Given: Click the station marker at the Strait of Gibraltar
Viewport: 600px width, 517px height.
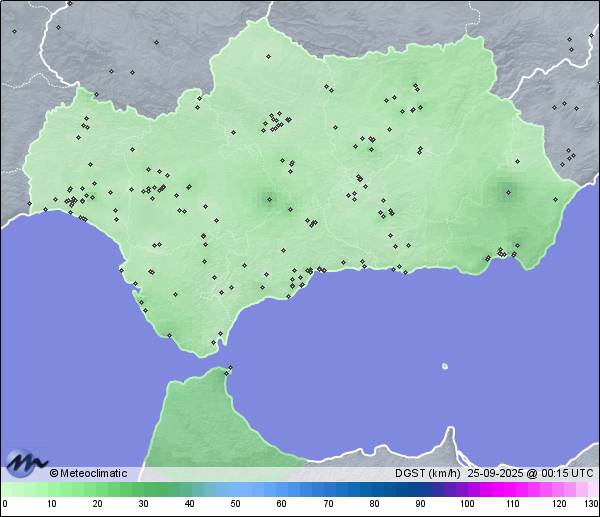Looking at the screenshot, I should (x=229, y=370).
